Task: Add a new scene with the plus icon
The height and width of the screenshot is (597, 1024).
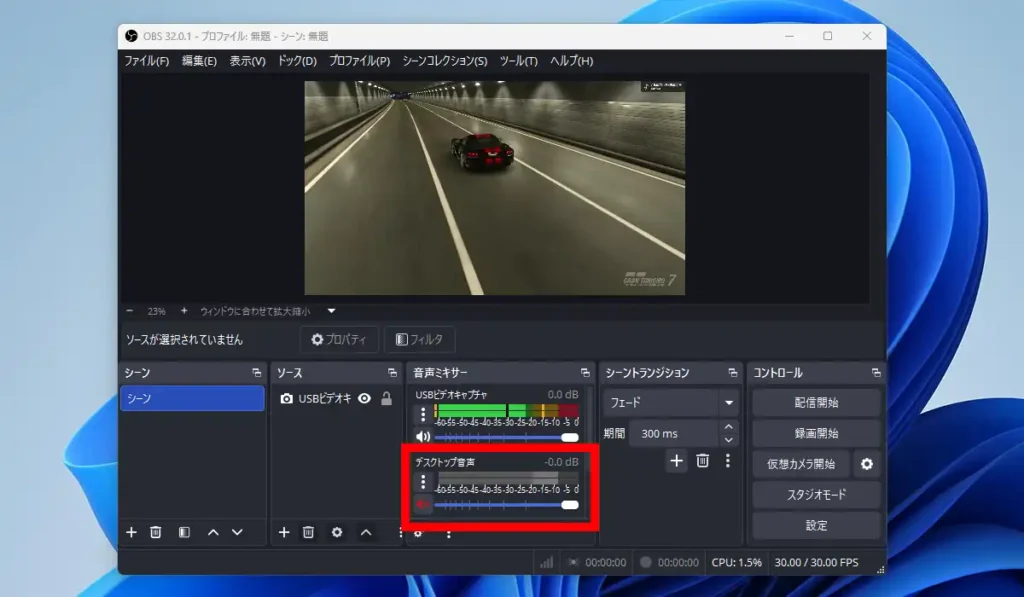Action: pyautogui.click(x=131, y=532)
